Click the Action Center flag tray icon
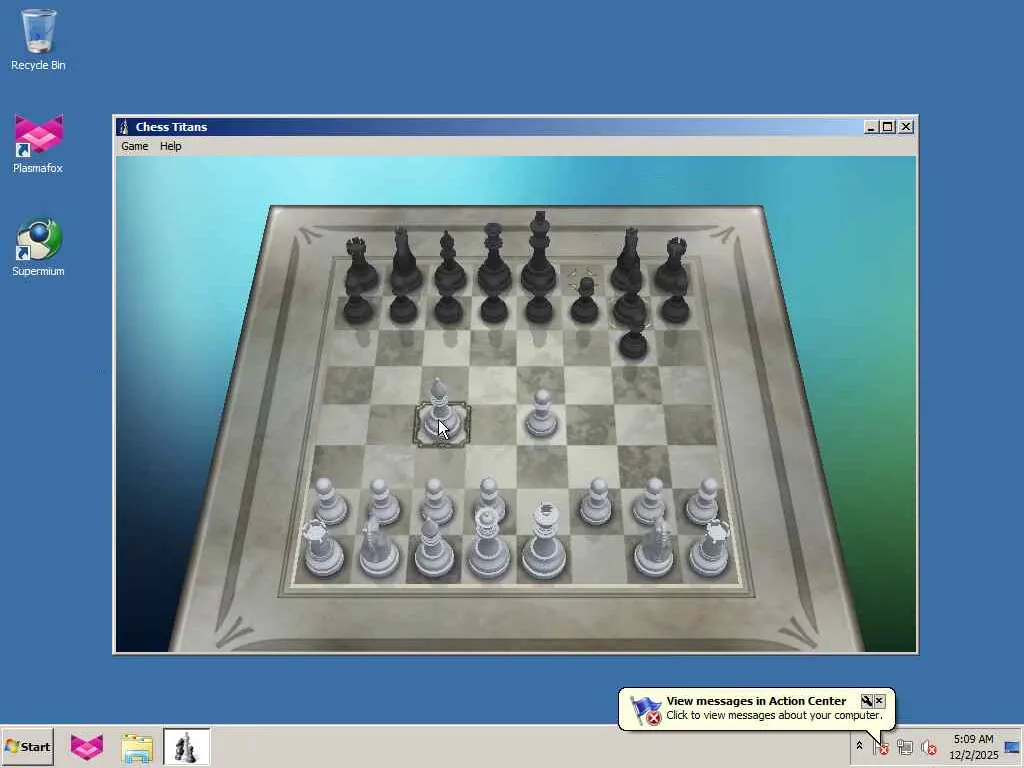 click(881, 746)
